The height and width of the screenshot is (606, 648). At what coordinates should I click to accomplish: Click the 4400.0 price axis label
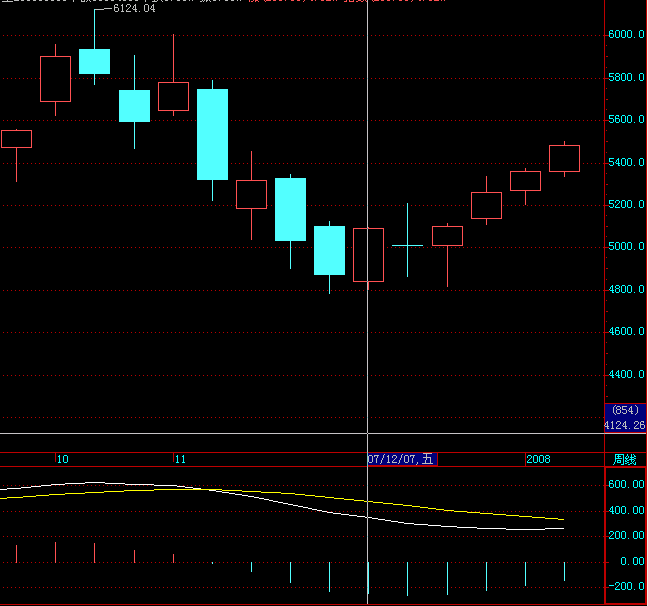click(x=626, y=375)
